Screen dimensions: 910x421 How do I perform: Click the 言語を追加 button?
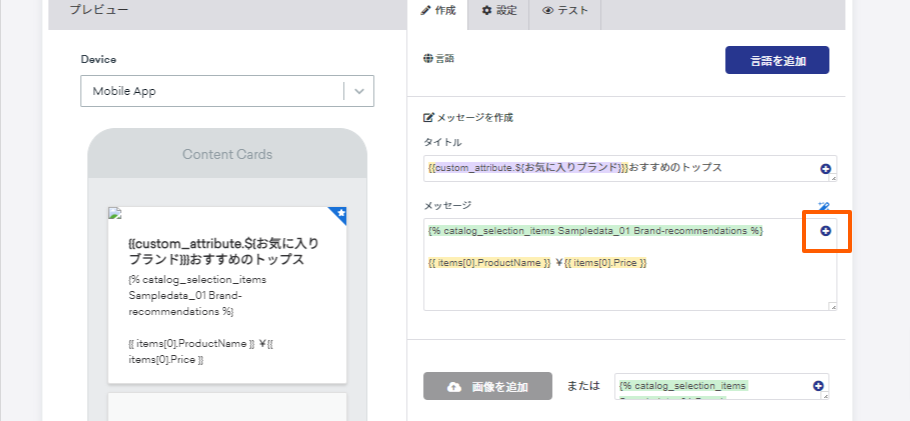(777, 60)
